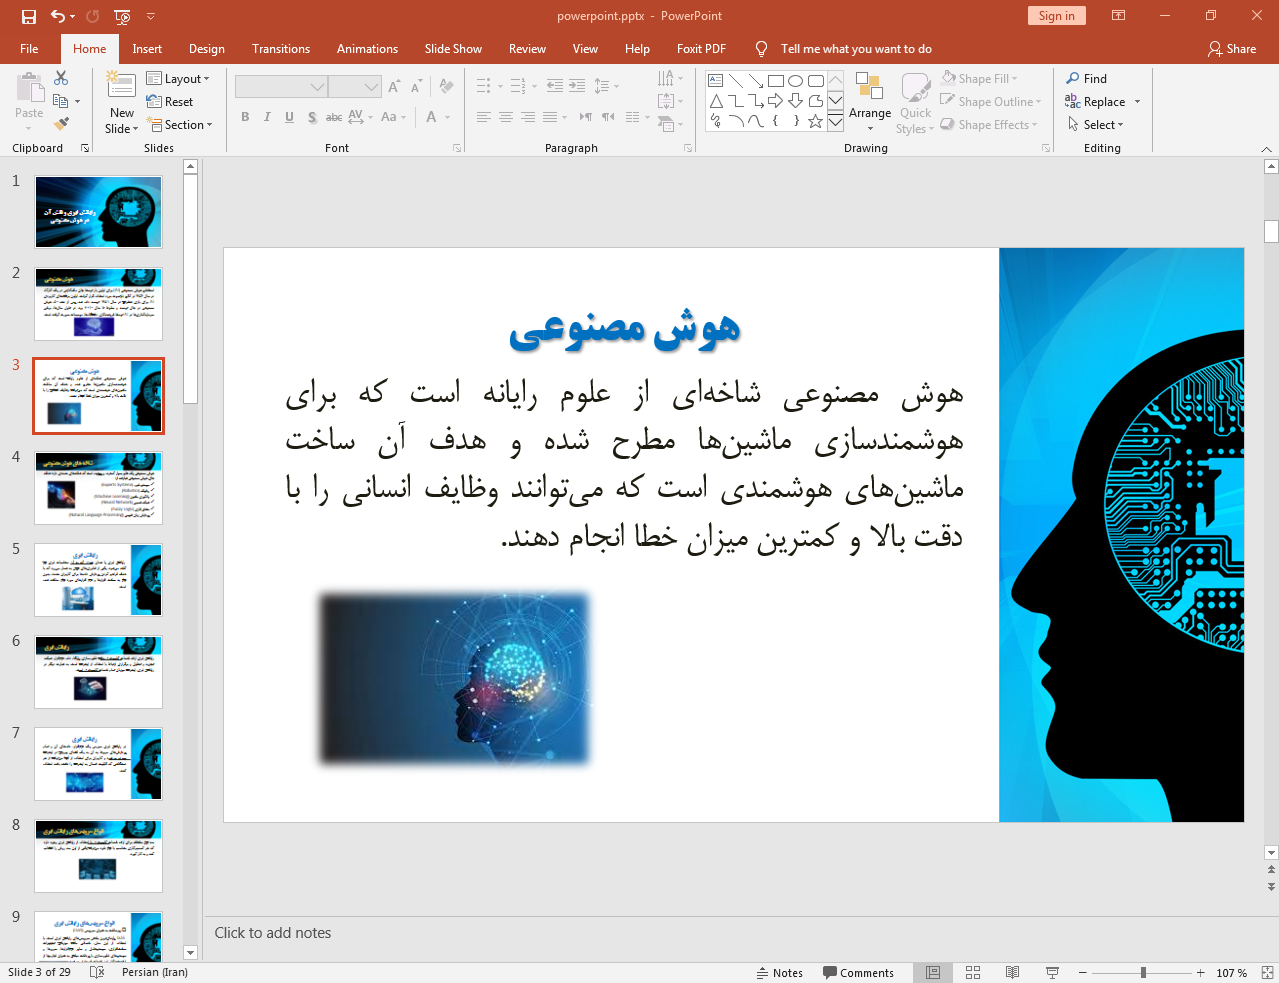Expand the Layout dropdown
The height and width of the screenshot is (983, 1279).
[178, 79]
